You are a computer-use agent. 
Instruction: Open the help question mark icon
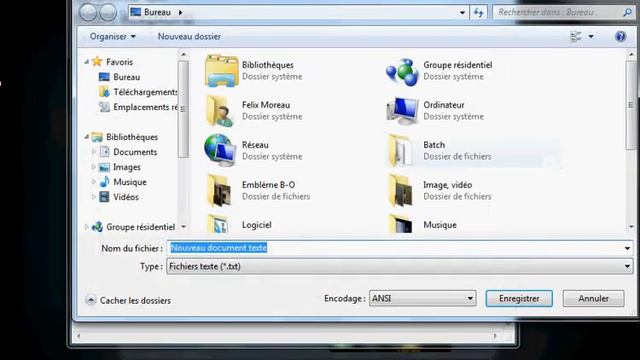click(620, 36)
